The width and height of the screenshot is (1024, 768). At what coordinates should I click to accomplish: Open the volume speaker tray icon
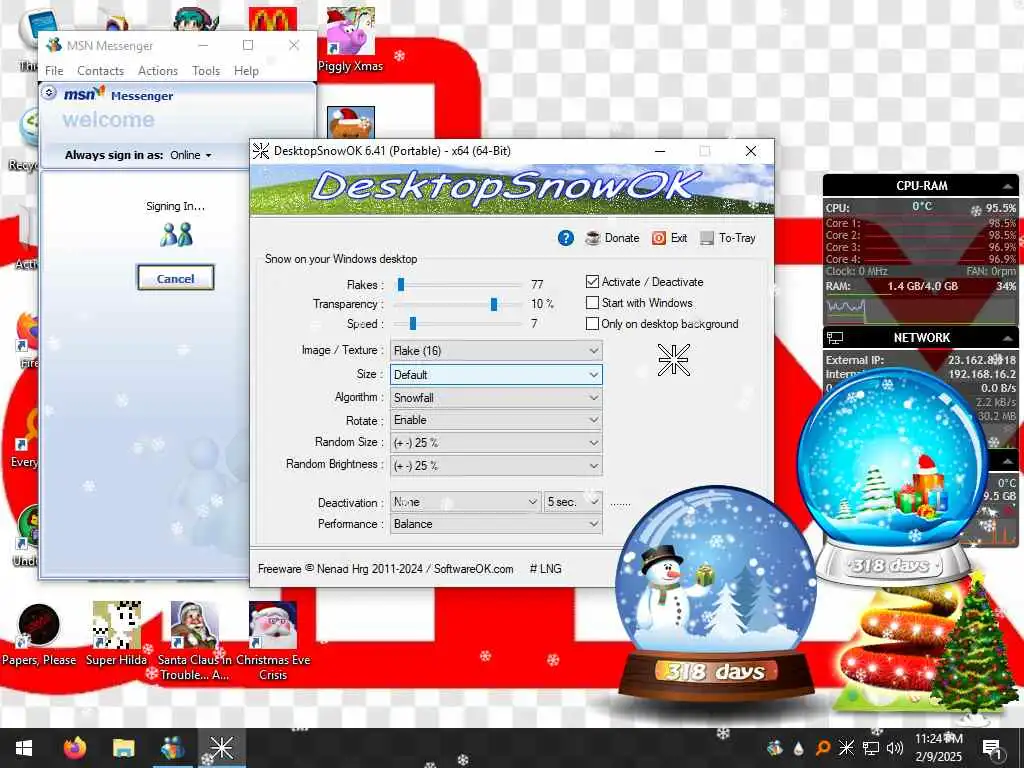click(x=895, y=748)
